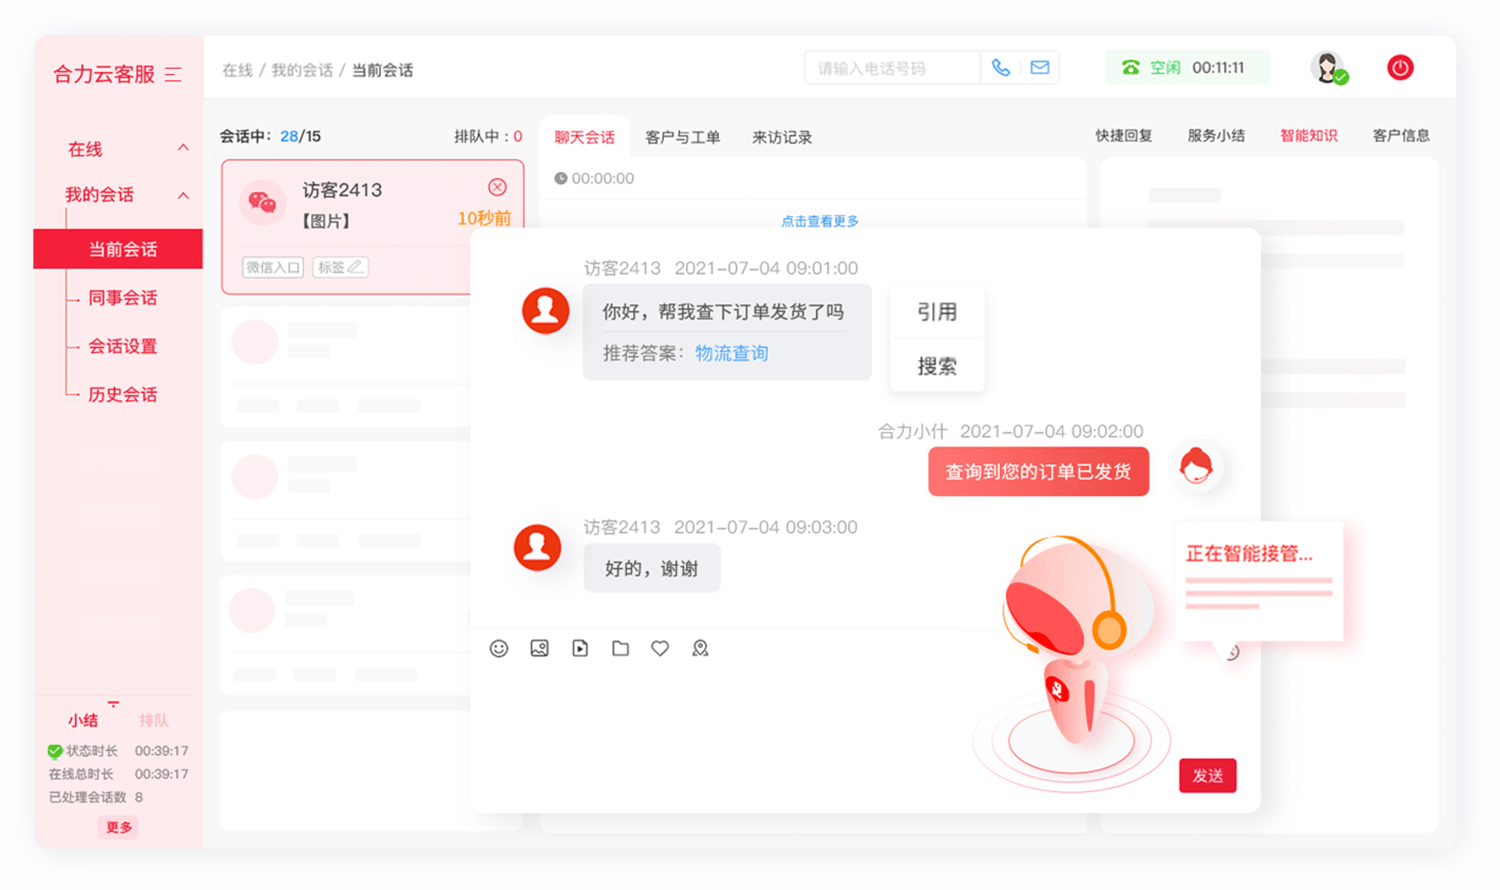Click the agent avatar with green check badge
Image resolution: width=1500 pixels, height=890 pixels.
click(1328, 67)
